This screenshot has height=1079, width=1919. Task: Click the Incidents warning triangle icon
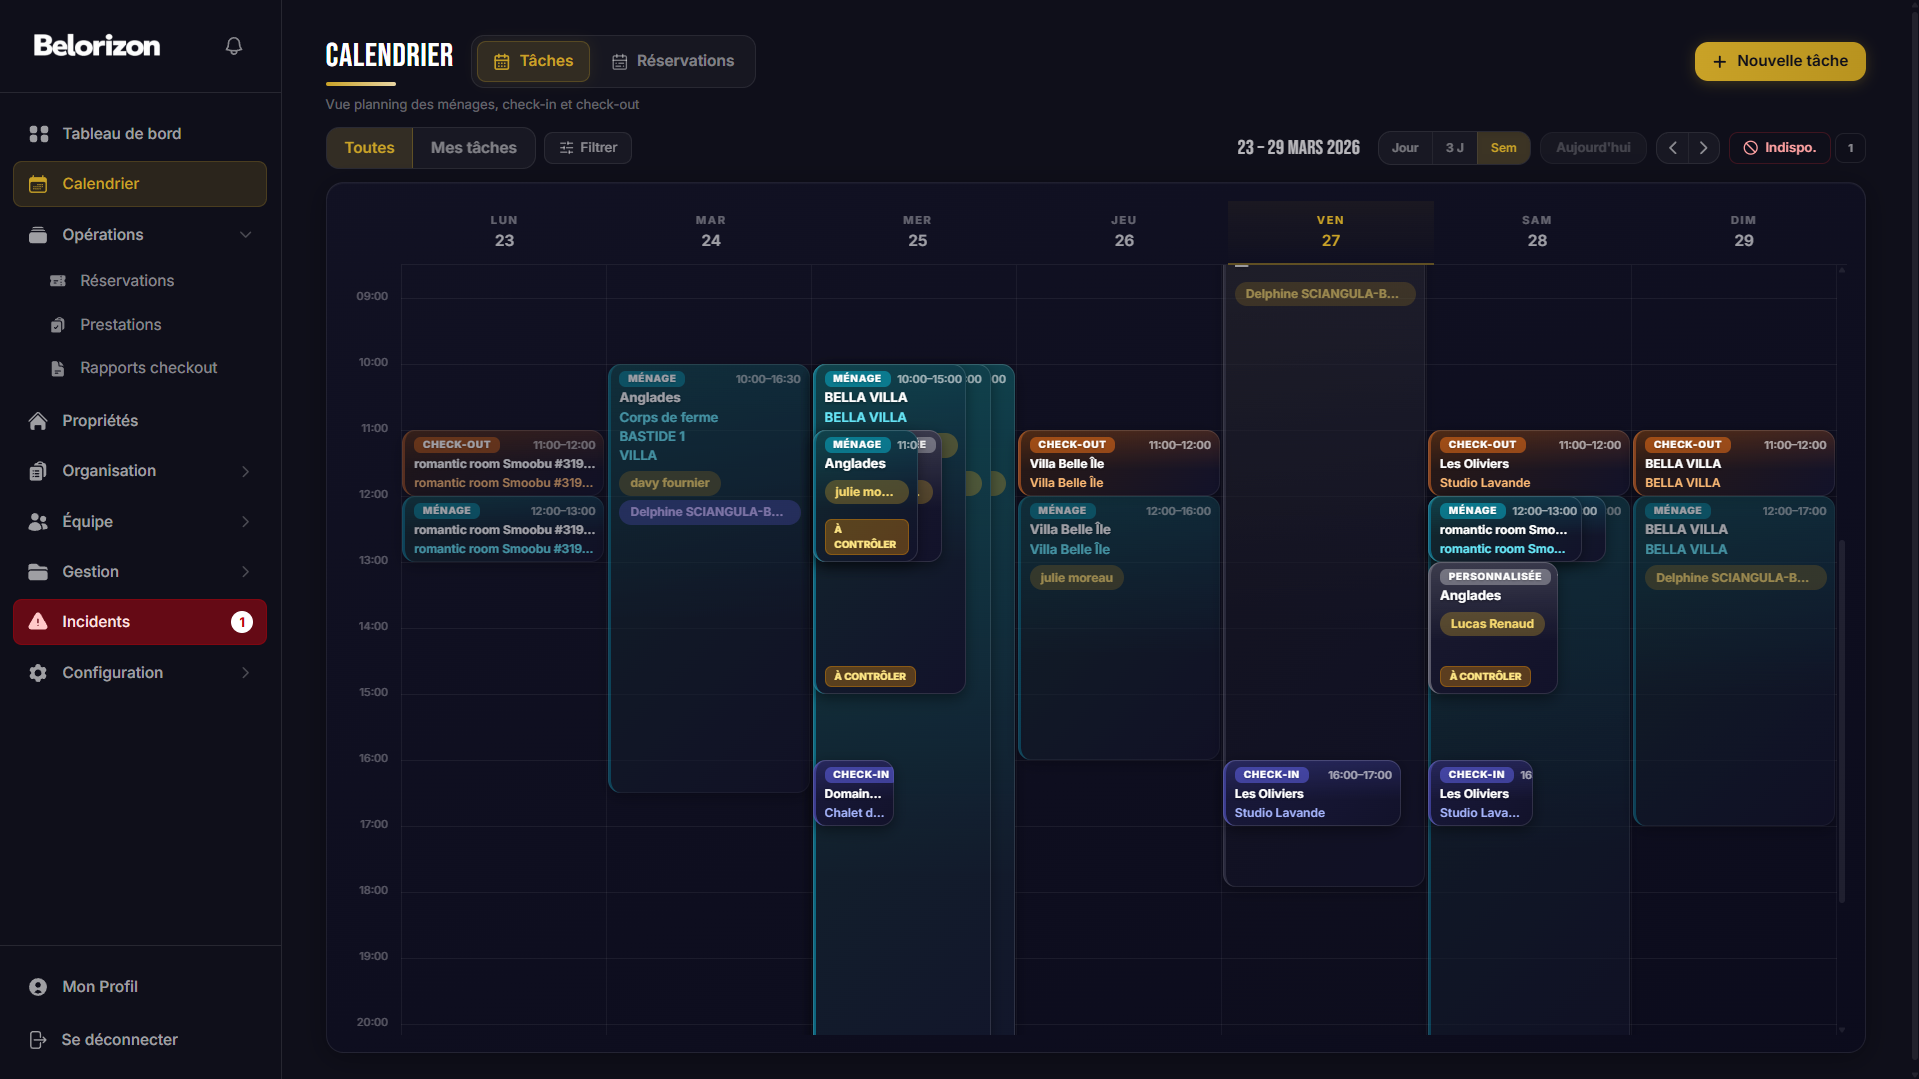[x=38, y=622]
